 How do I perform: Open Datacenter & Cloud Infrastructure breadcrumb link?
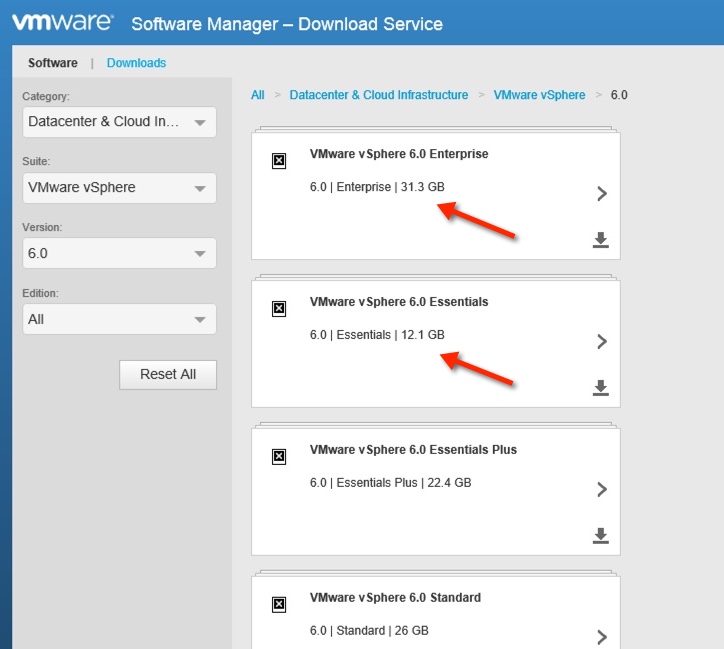coord(378,95)
